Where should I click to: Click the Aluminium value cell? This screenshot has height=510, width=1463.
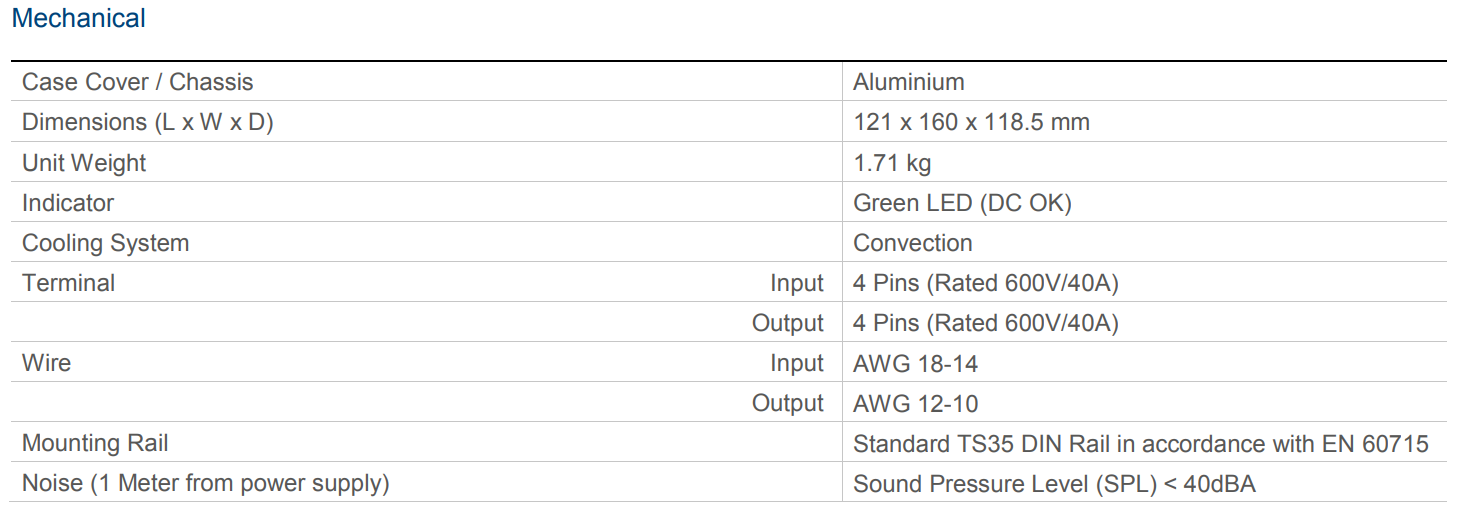pos(908,82)
